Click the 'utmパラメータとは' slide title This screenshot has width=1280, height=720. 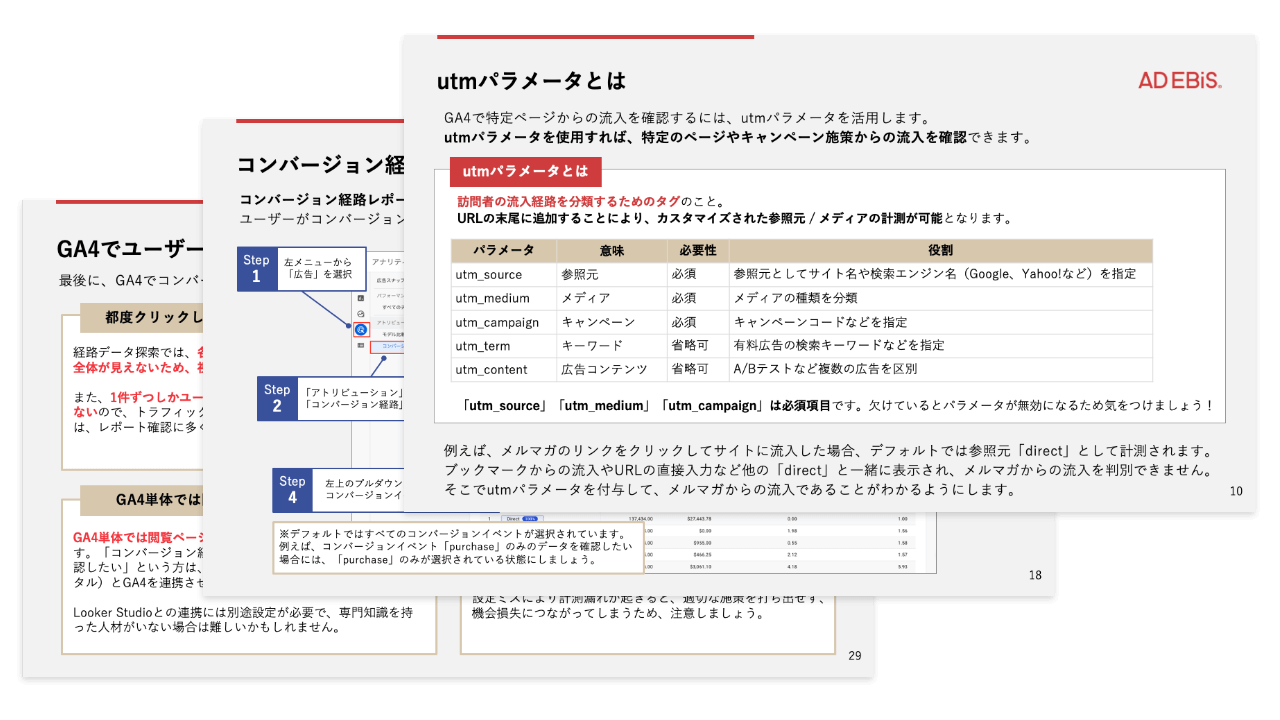(531, 81)
